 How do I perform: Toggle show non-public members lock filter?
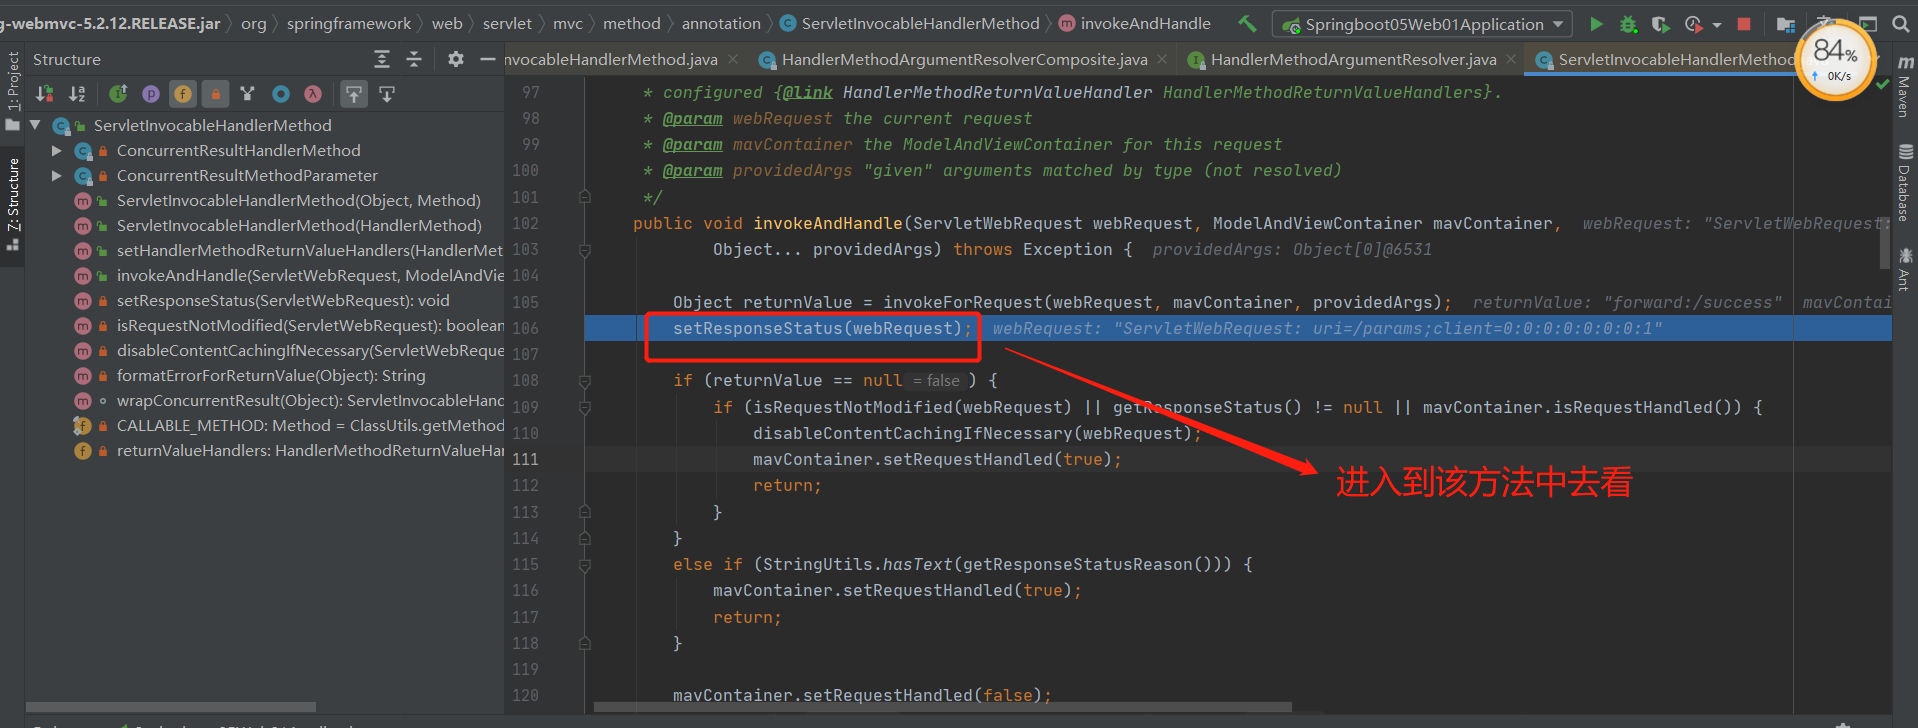pos(215,94)
